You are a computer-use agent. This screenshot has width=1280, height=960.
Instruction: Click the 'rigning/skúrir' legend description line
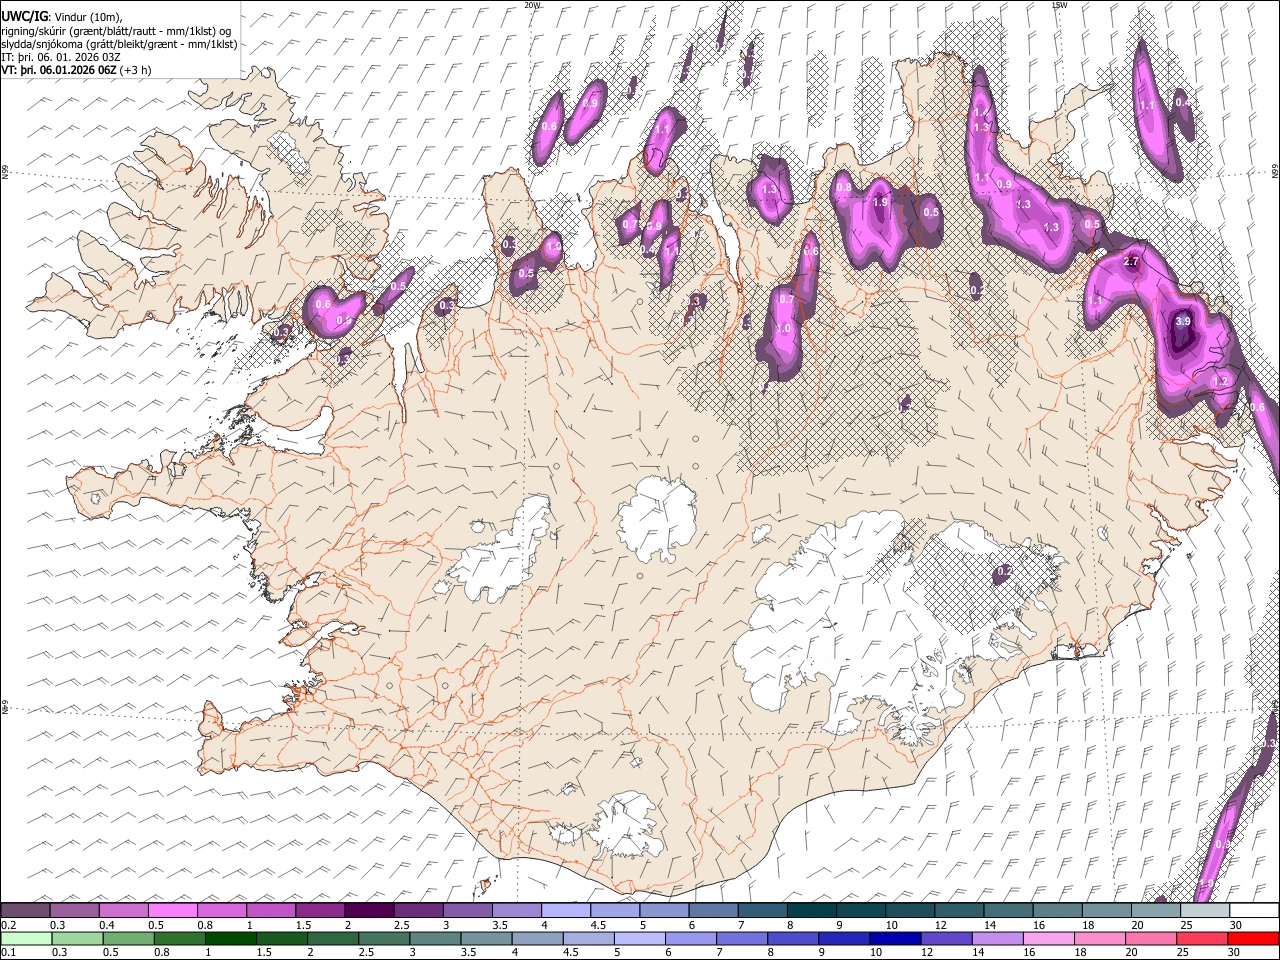[117, 30]
